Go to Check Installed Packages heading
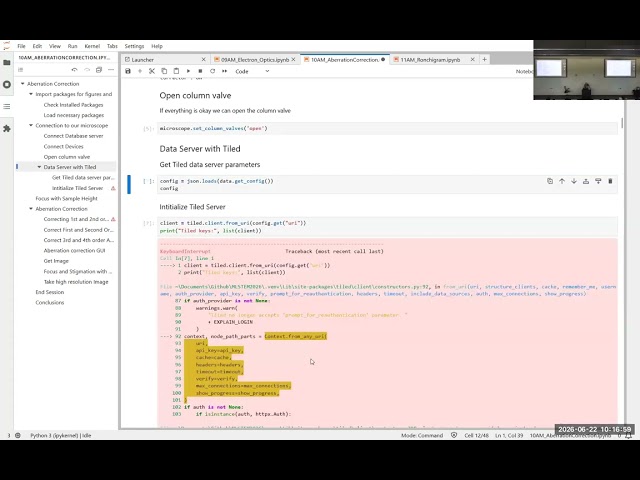640x480 pixels. 73,105
